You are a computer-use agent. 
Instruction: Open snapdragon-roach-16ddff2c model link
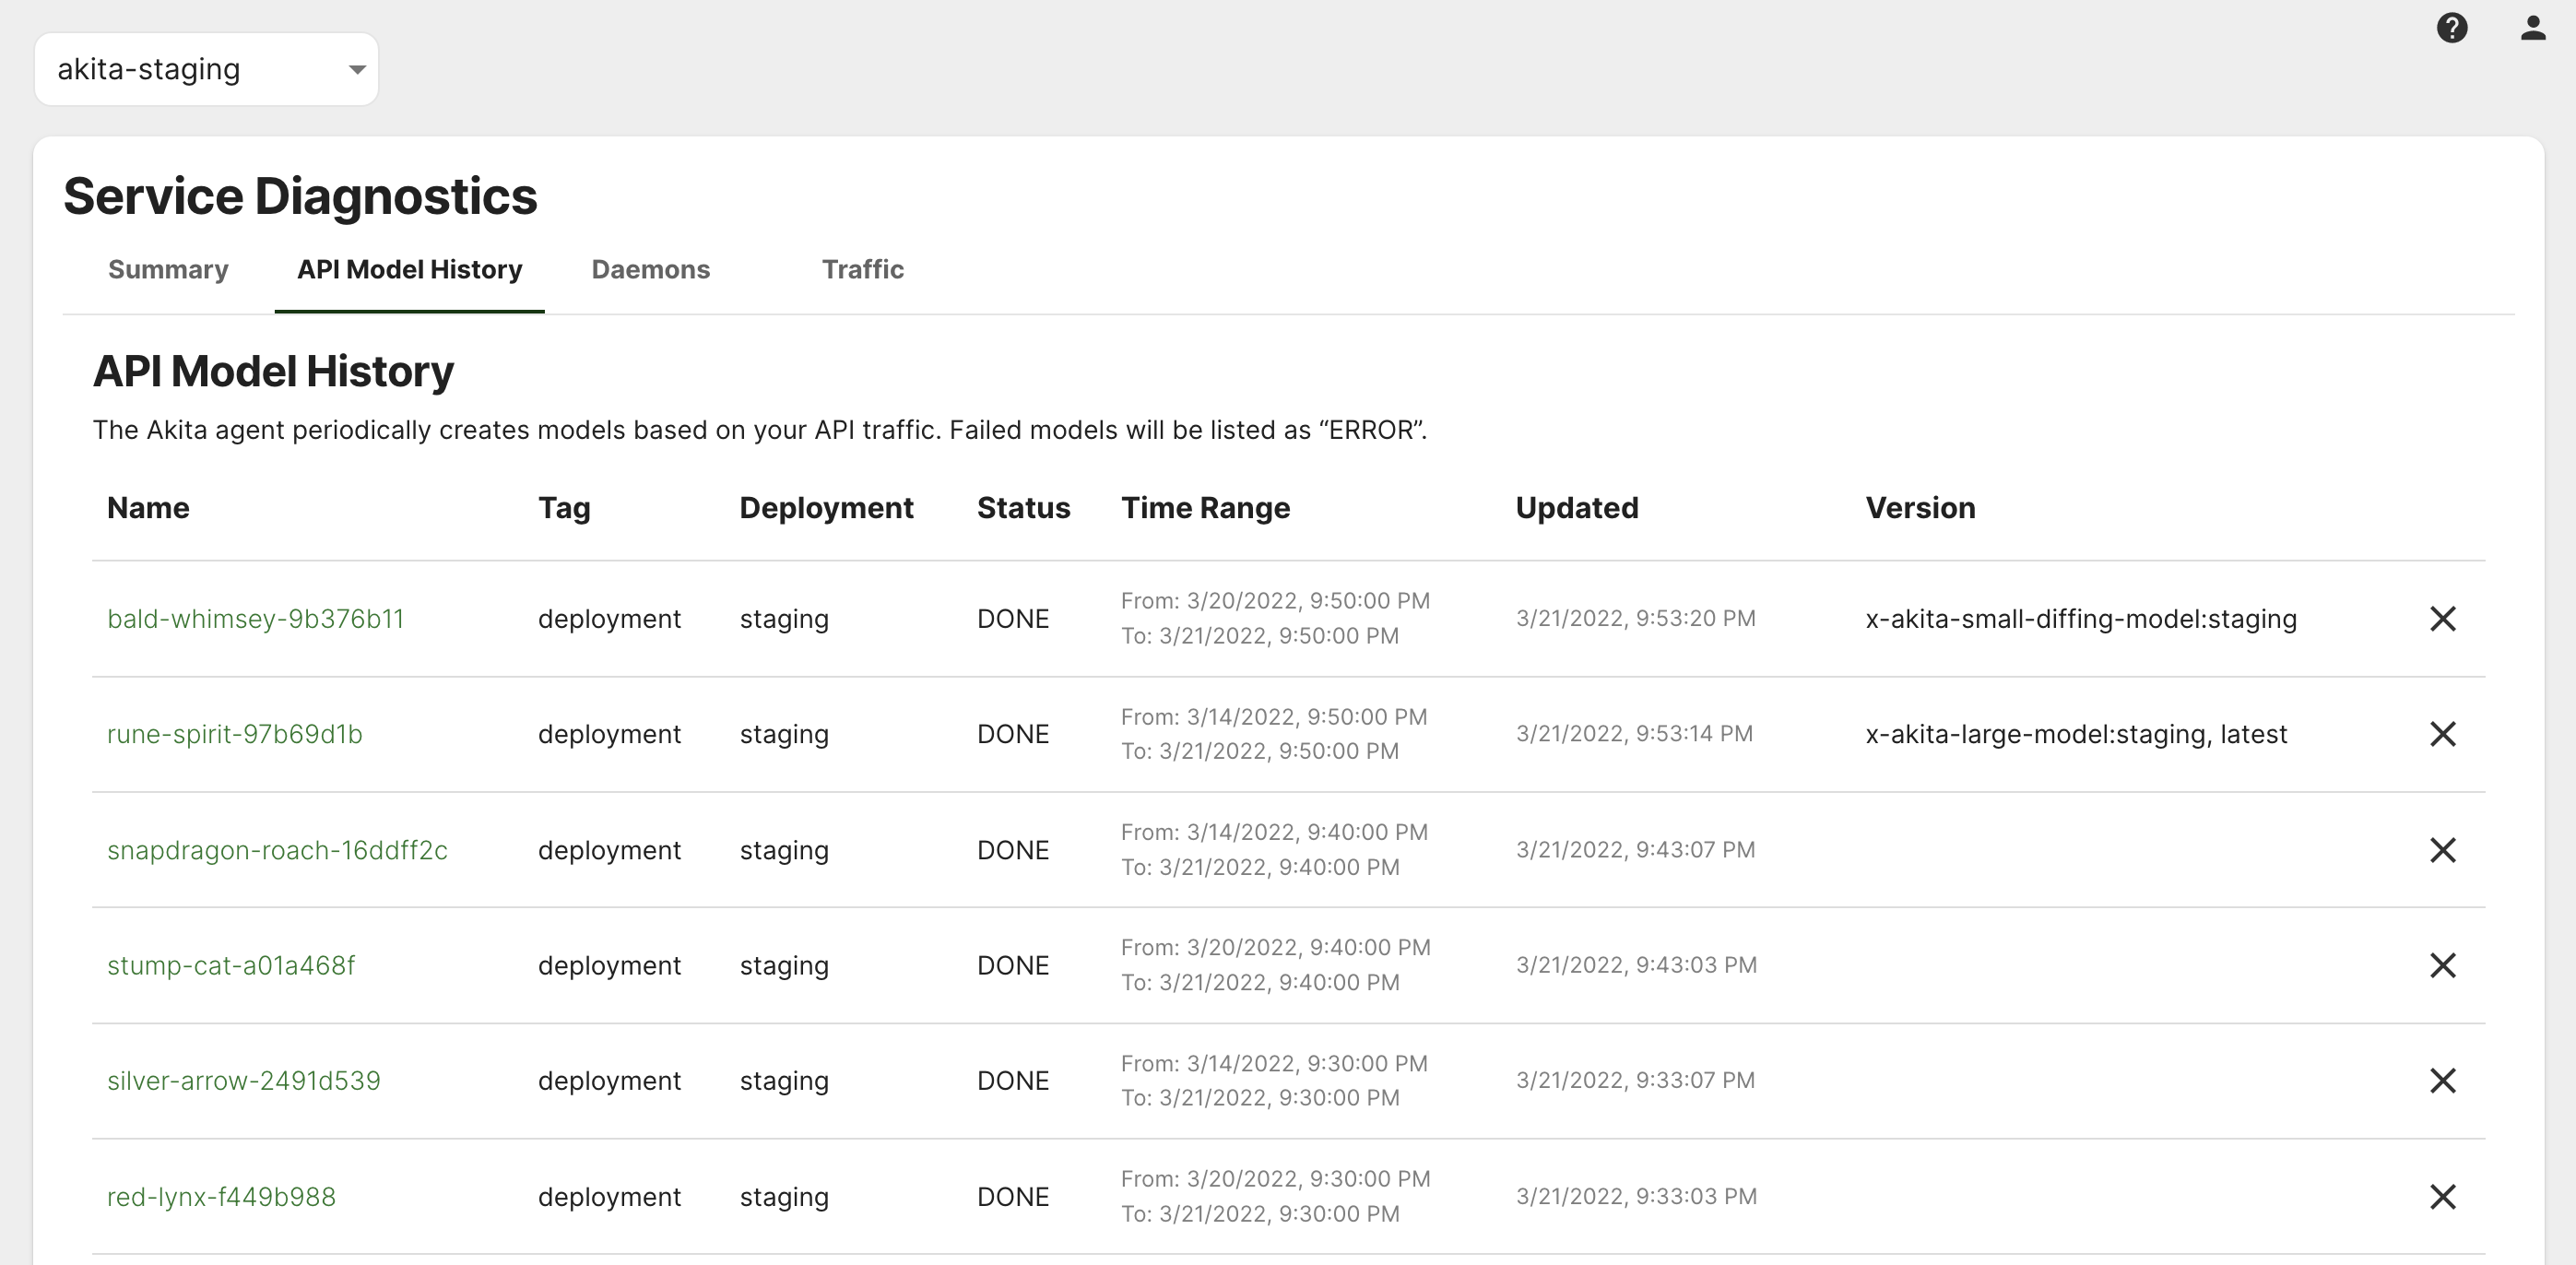coord(277,850)
